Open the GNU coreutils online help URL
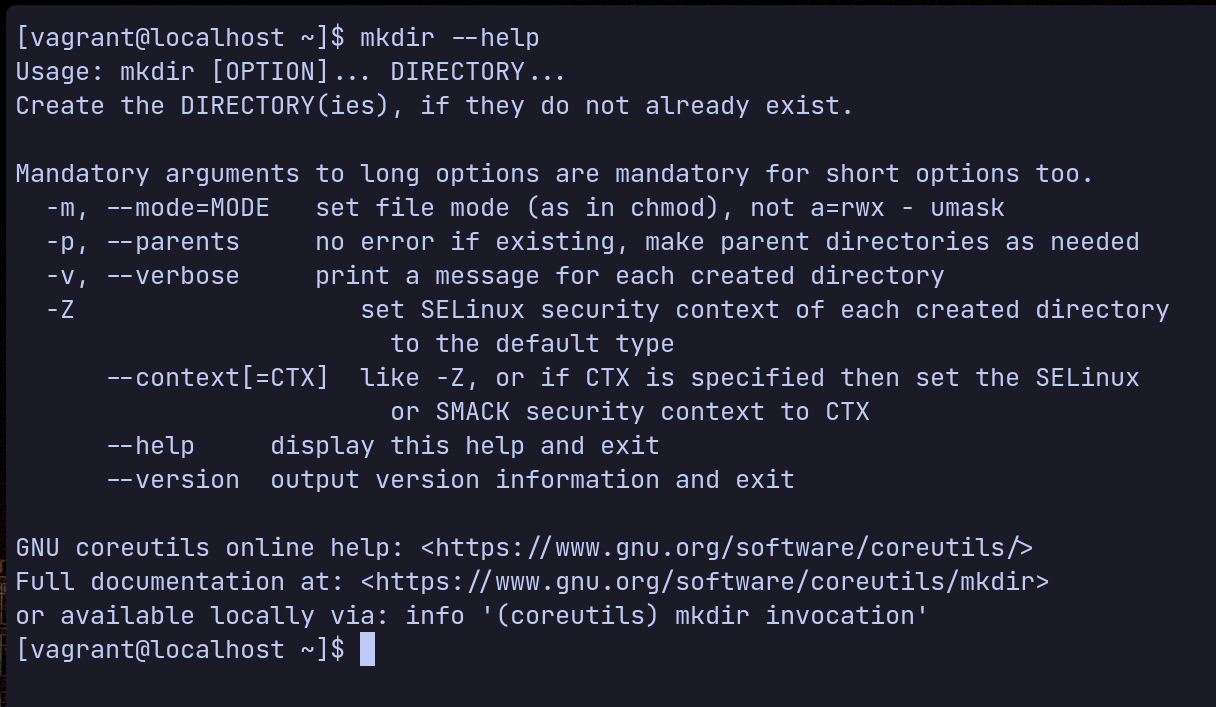This screenshot has height=707, width=1216. [x=727, y=548]
